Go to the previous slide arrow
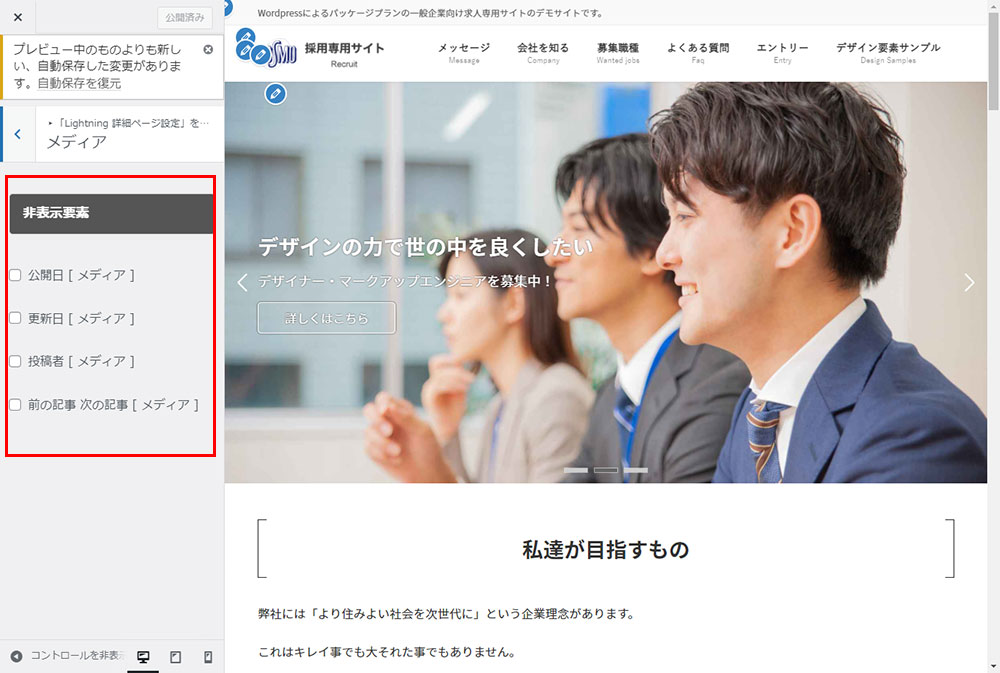This screenshot has height=673, width=1000. point(242,283)
